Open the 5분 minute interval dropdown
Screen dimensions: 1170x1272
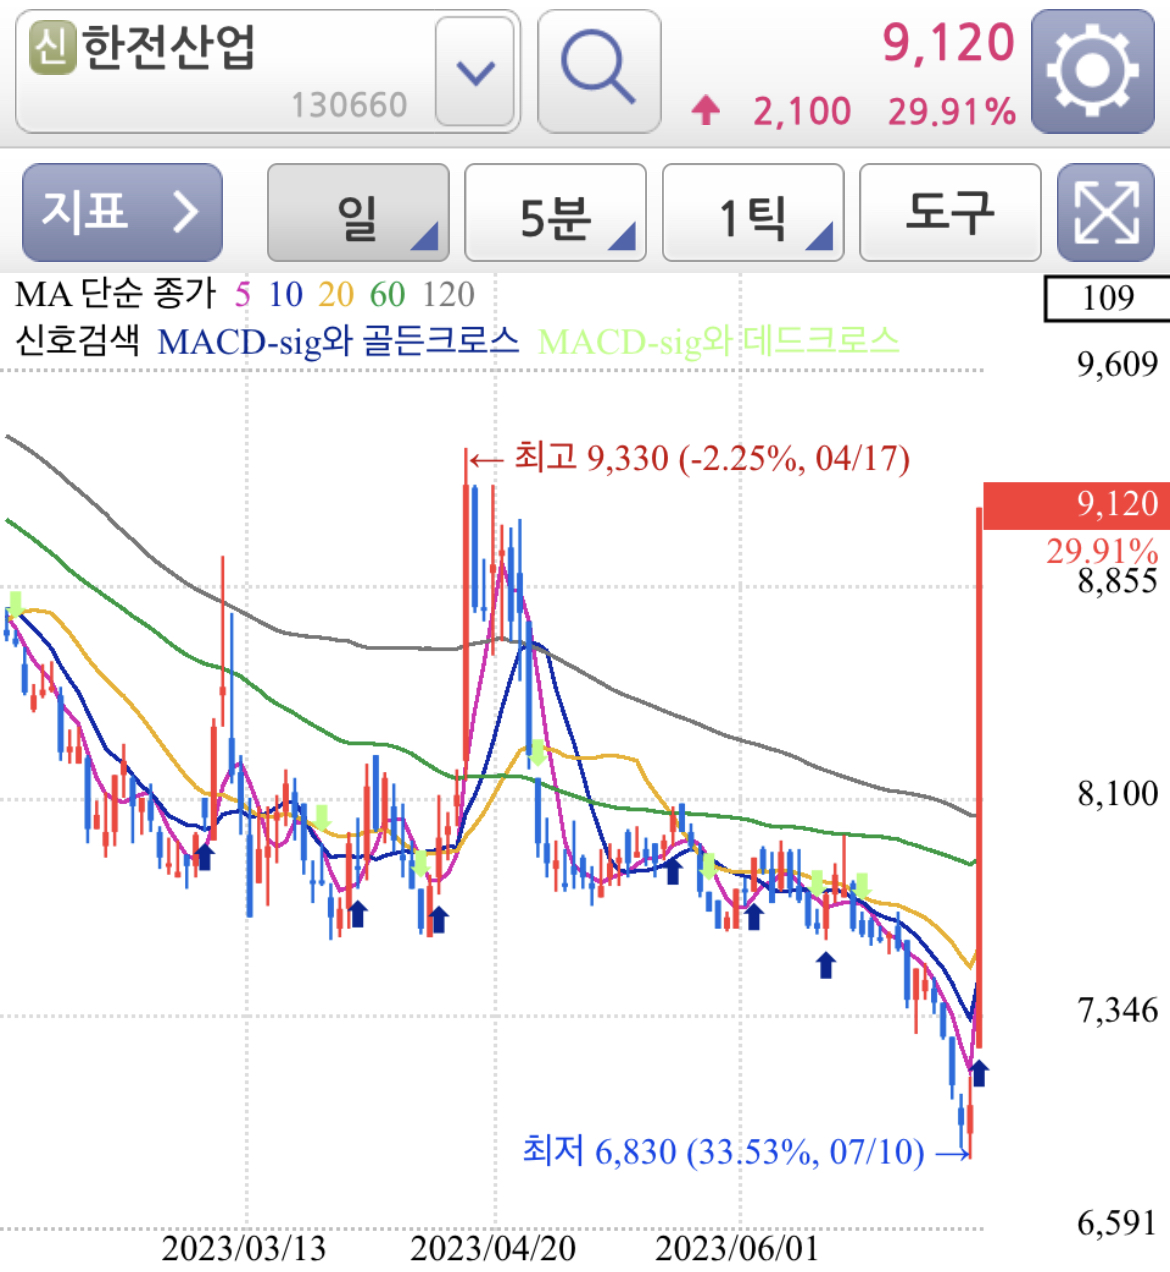point(555,213)
